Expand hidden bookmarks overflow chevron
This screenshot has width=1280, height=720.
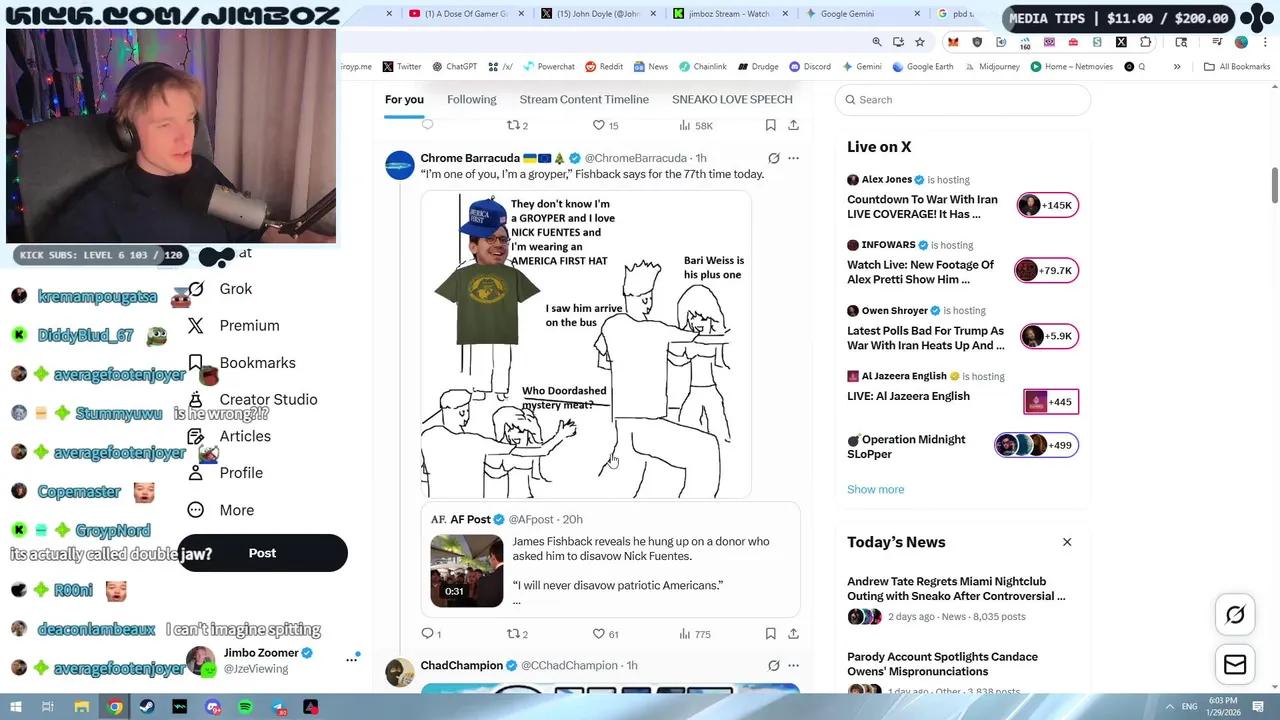tap(1177, 67)
